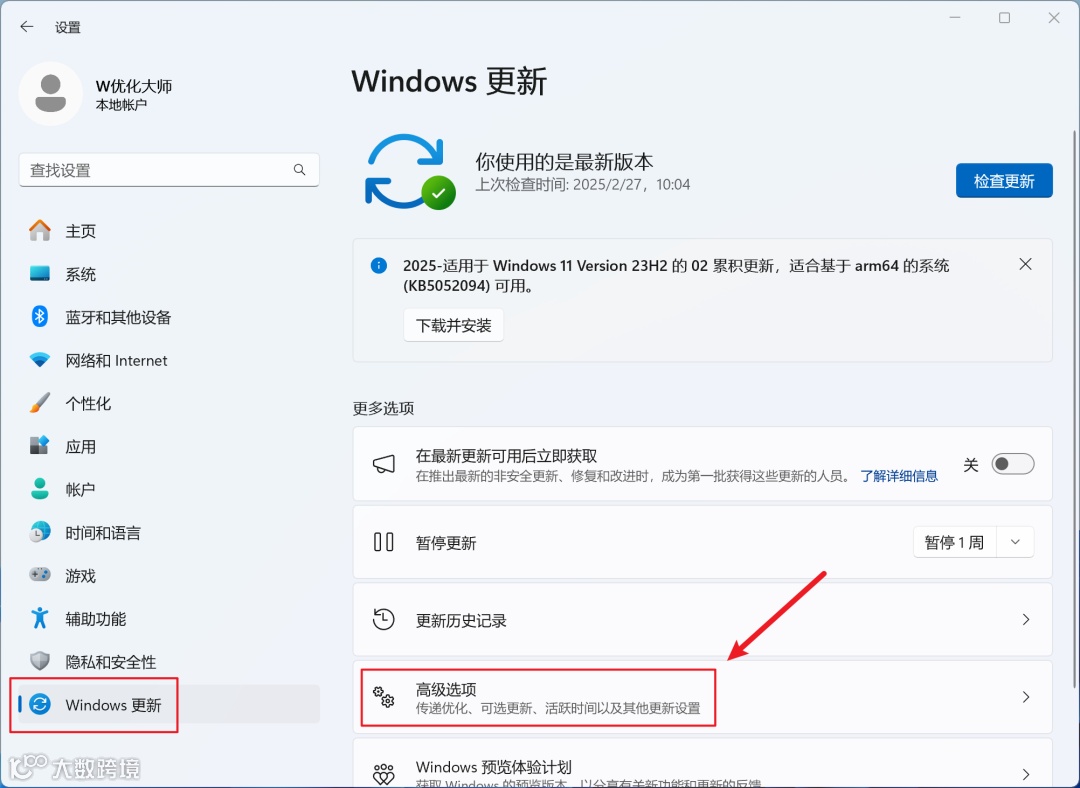Click the Wi-Fi network icon in sidebar
Viewport: 1080px width, 788px height.
coord(40,360)
